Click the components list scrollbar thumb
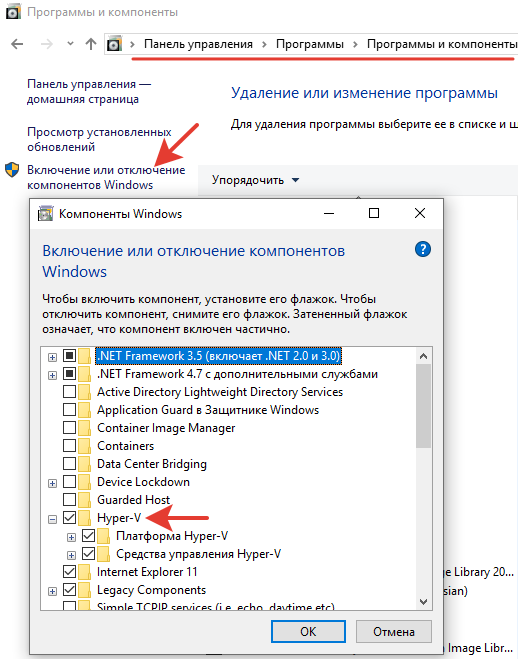This screenshot has width=518, height=659. pyautogui.click(x=423, y=406)
